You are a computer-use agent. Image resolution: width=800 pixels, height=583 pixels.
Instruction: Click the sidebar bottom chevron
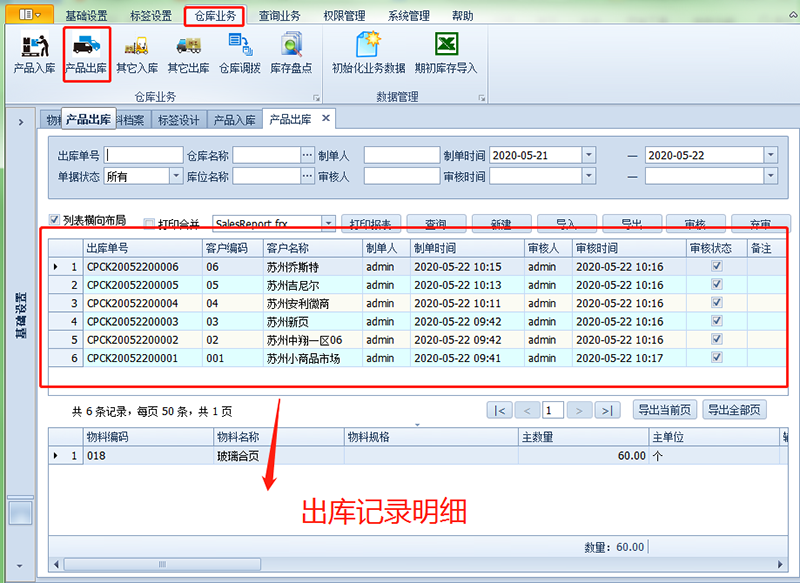[20, 566]
